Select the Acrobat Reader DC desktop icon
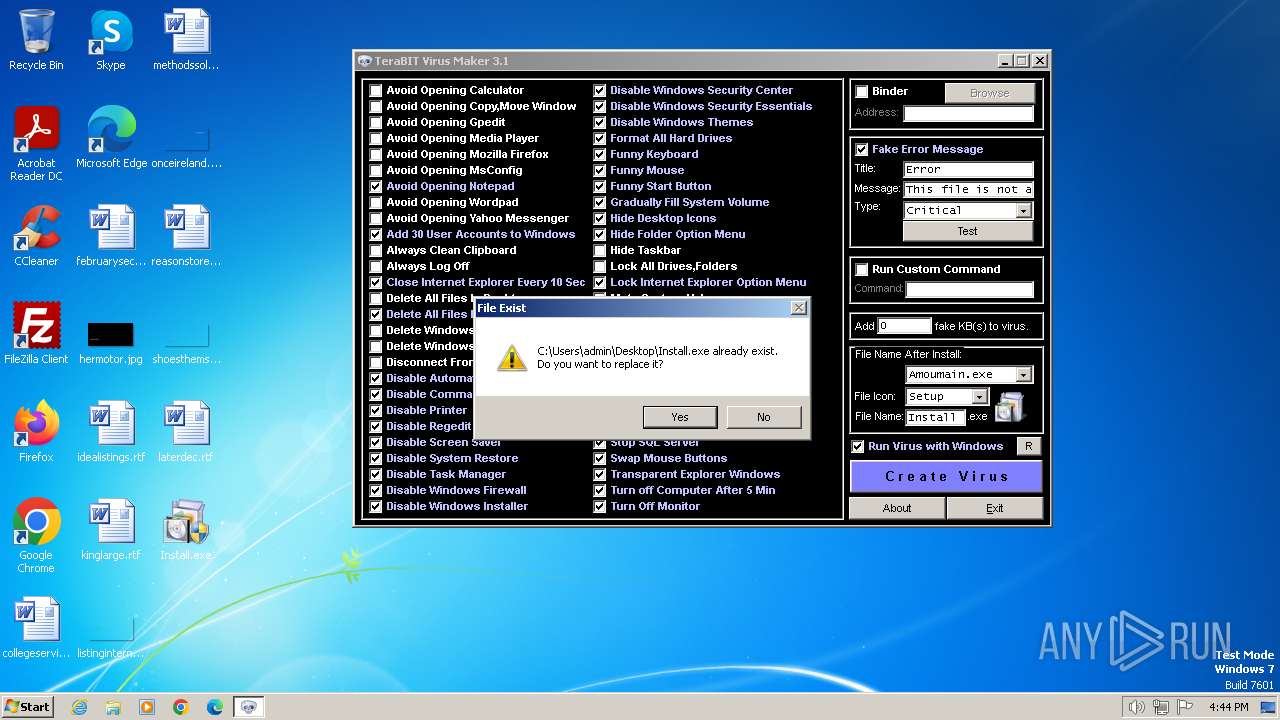1280x720 pixels. coord(36,143)
